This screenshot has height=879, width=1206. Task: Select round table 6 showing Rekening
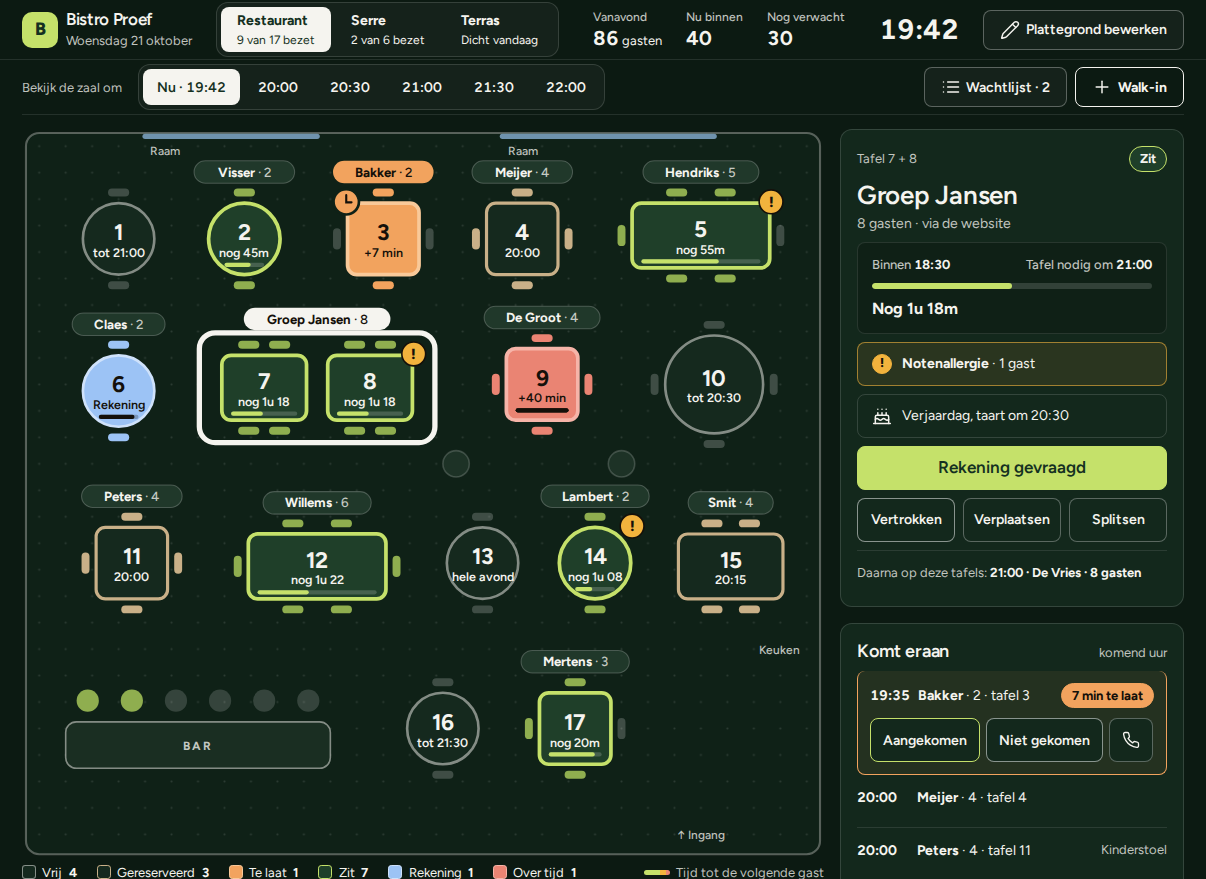[x=118, y=391]
